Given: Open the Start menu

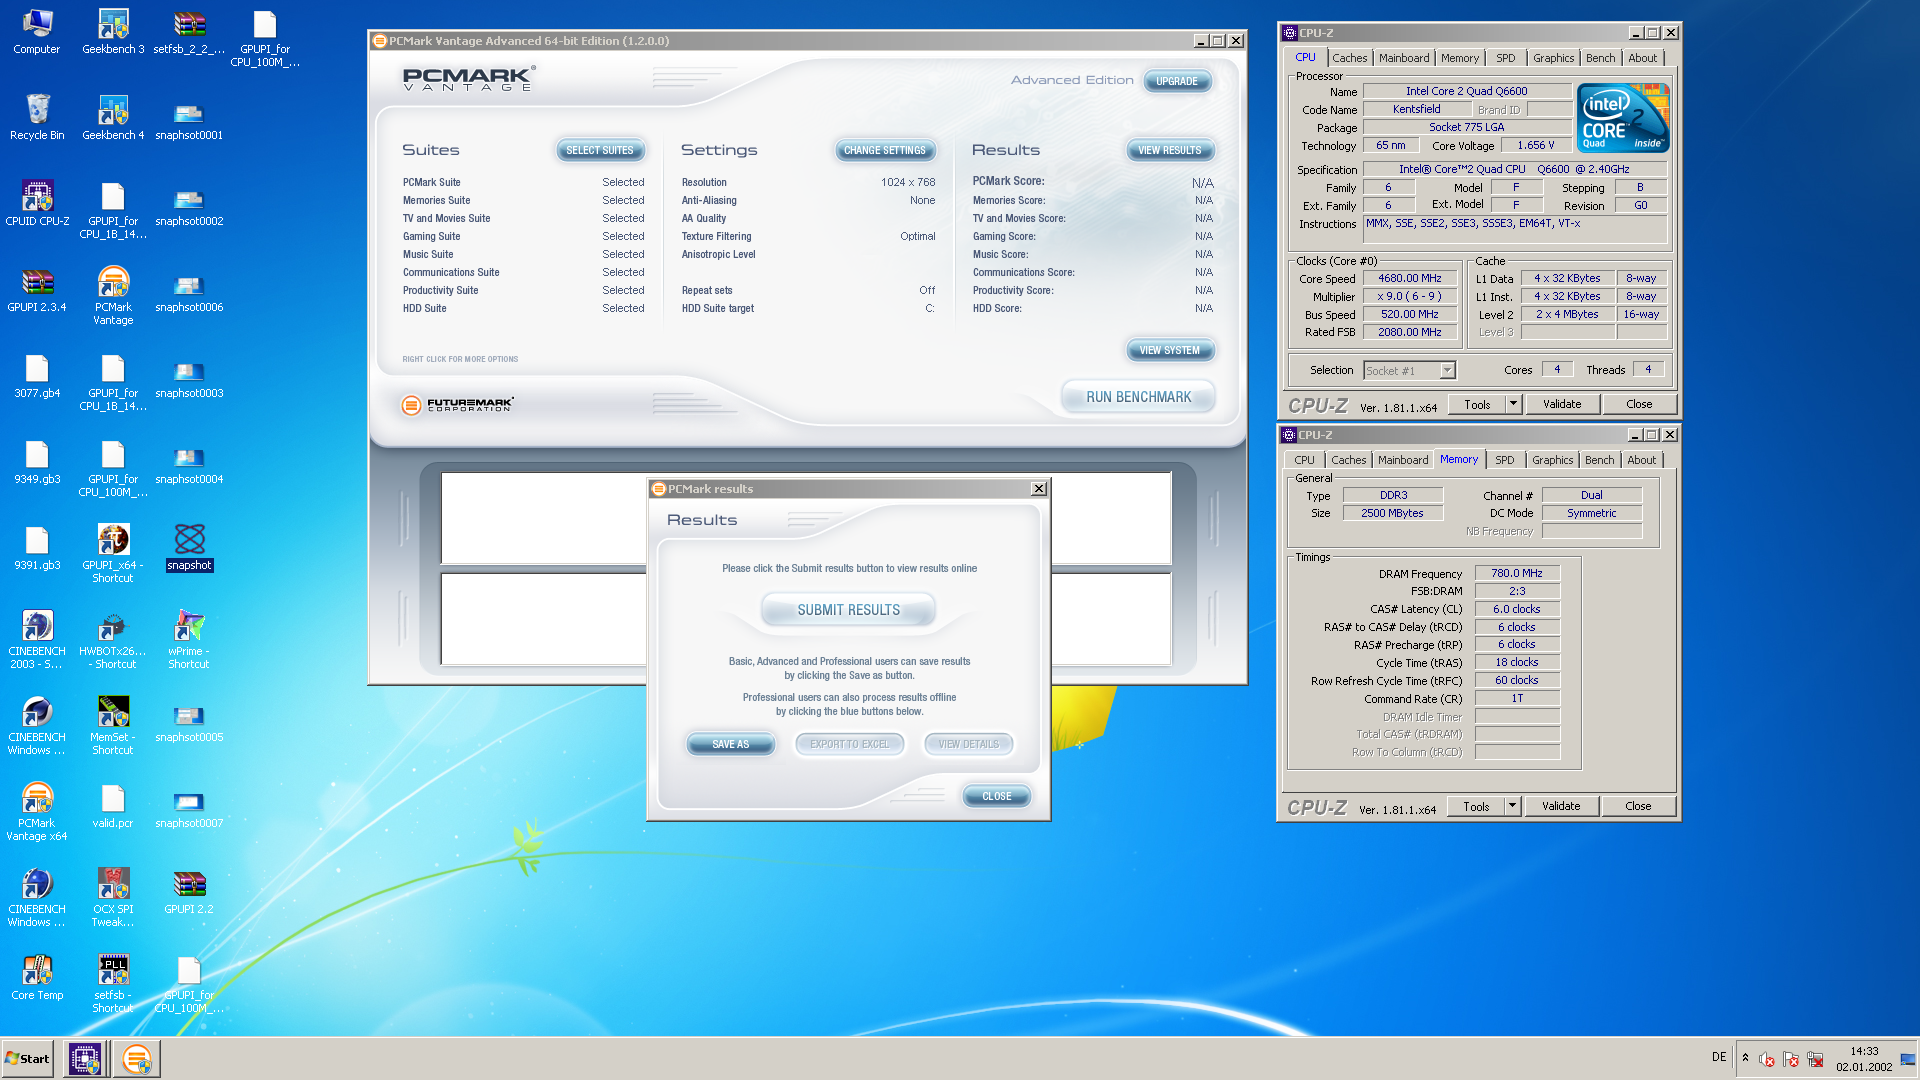Looking at the screenshot, I should tap(27, 1058).
